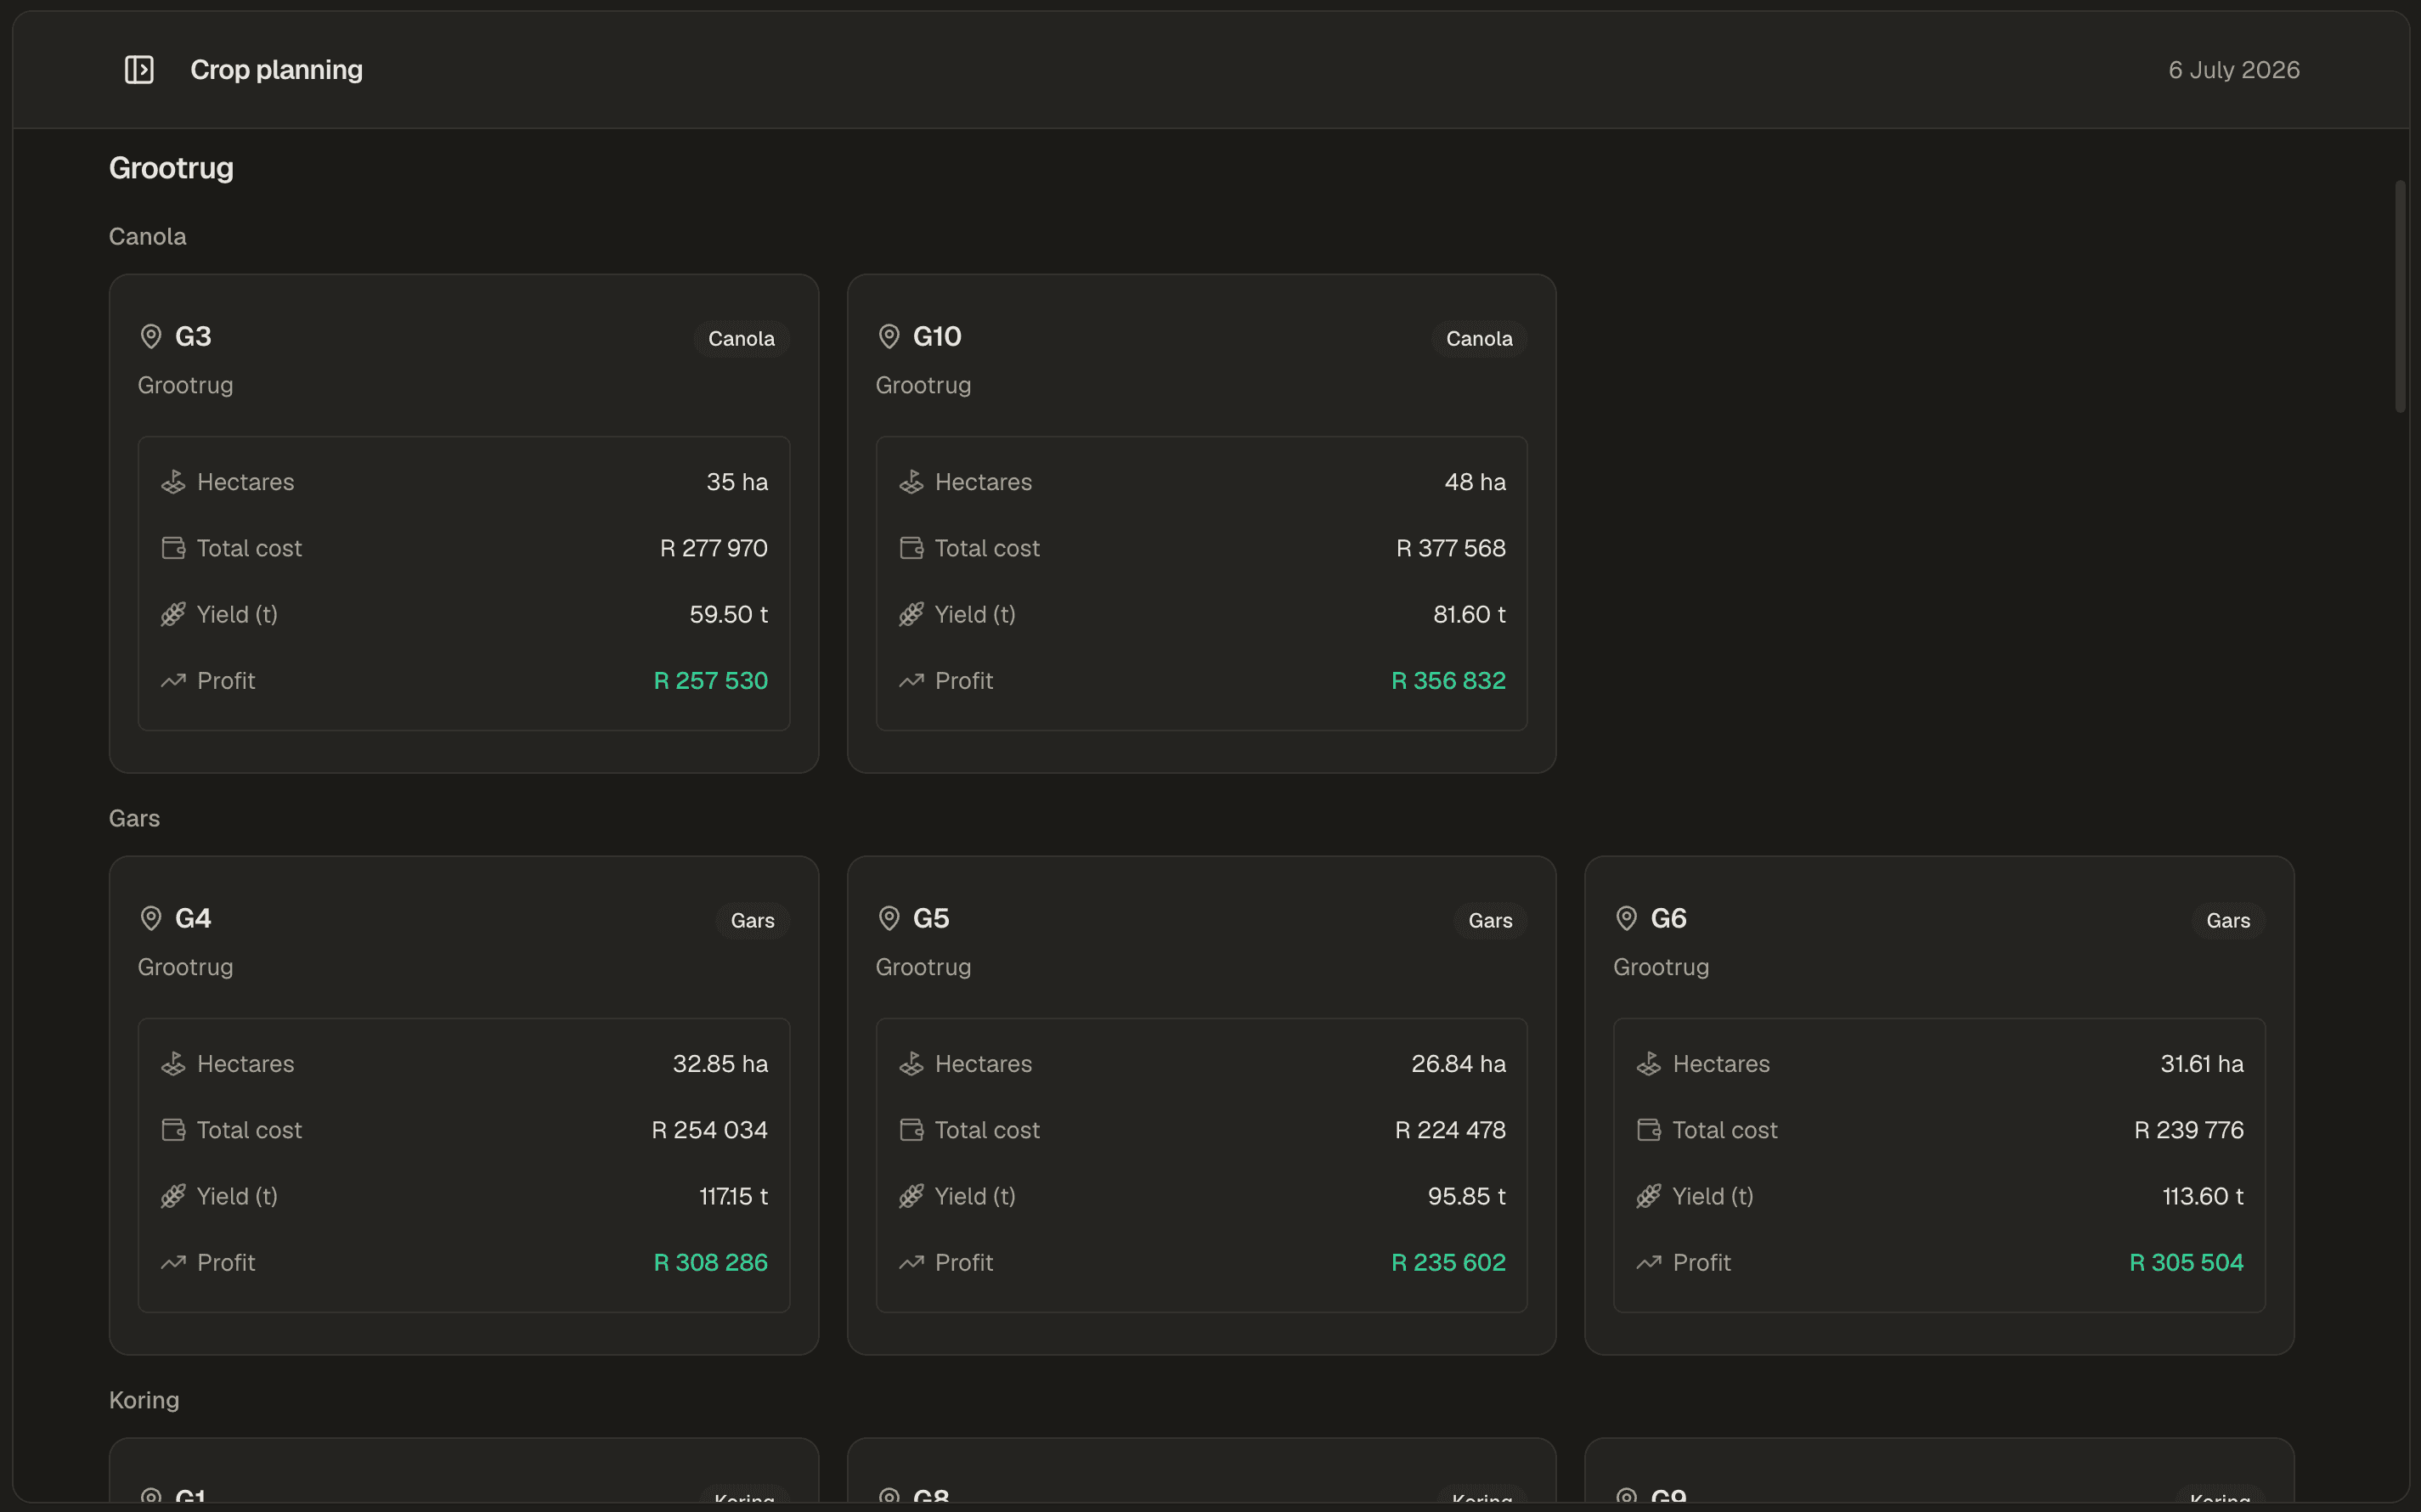This screenshot has height=1512, width=2421.
Task: Click the Grootrug farm heading
Action: click(171, 168)
